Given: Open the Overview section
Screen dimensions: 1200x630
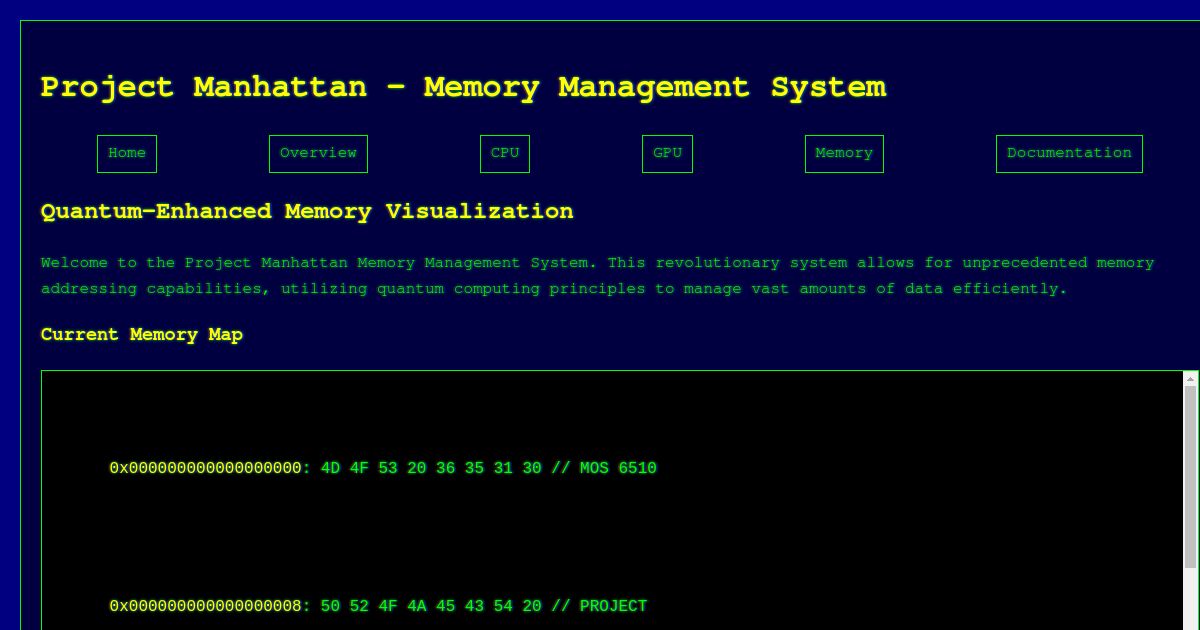Looking at the screenshot, I should tap(318, 153).
